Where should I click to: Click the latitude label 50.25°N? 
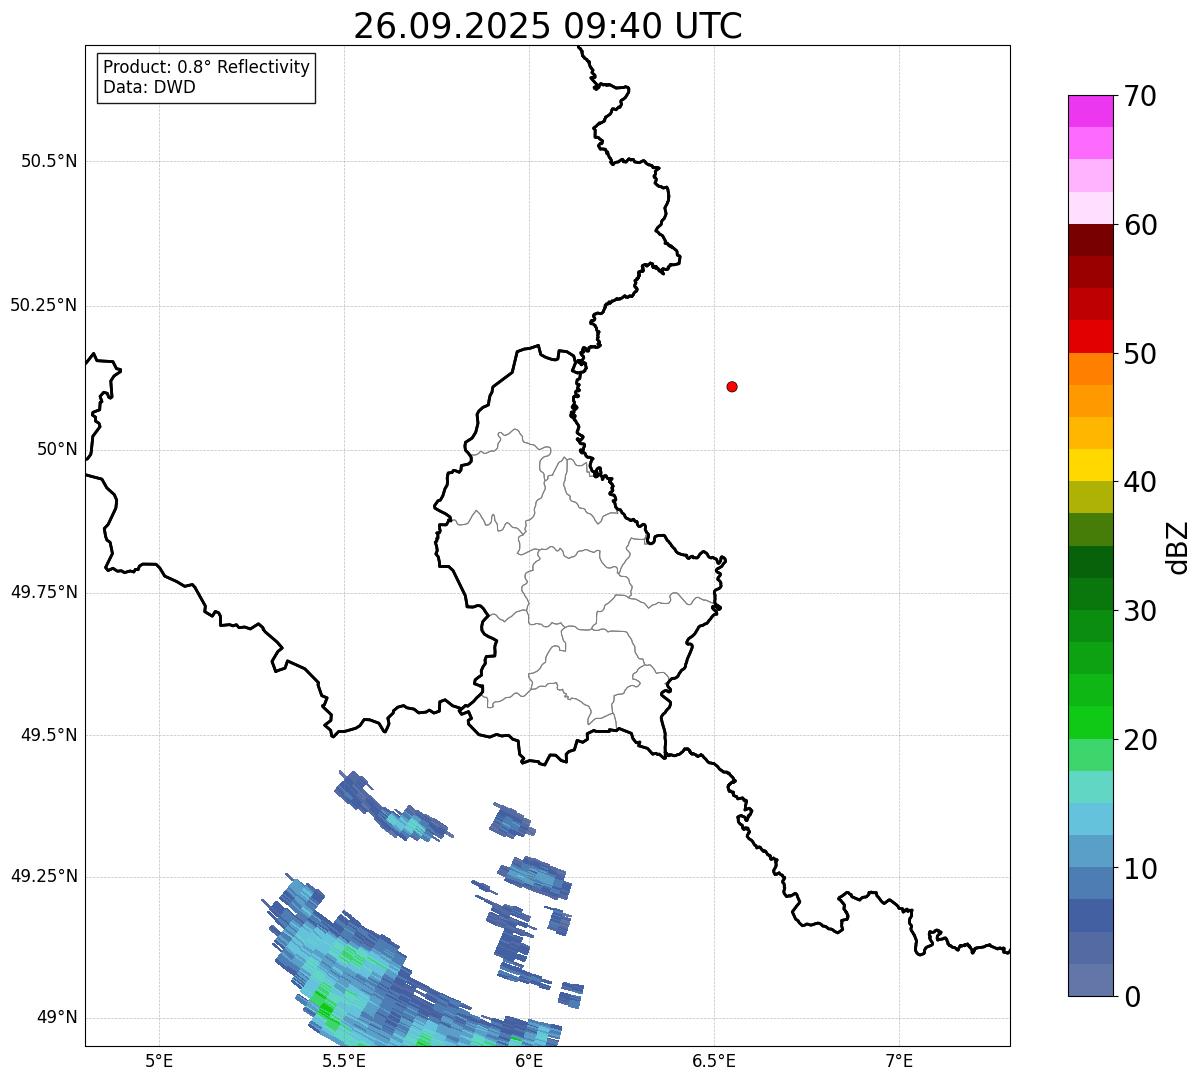[44, 305]
